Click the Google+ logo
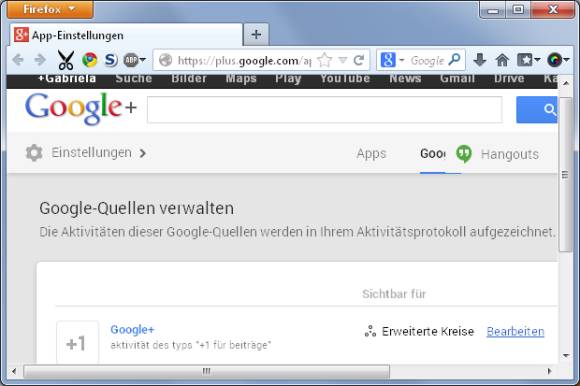The width and height of the screenshot is (580, 386). click(x=81, y=108)
